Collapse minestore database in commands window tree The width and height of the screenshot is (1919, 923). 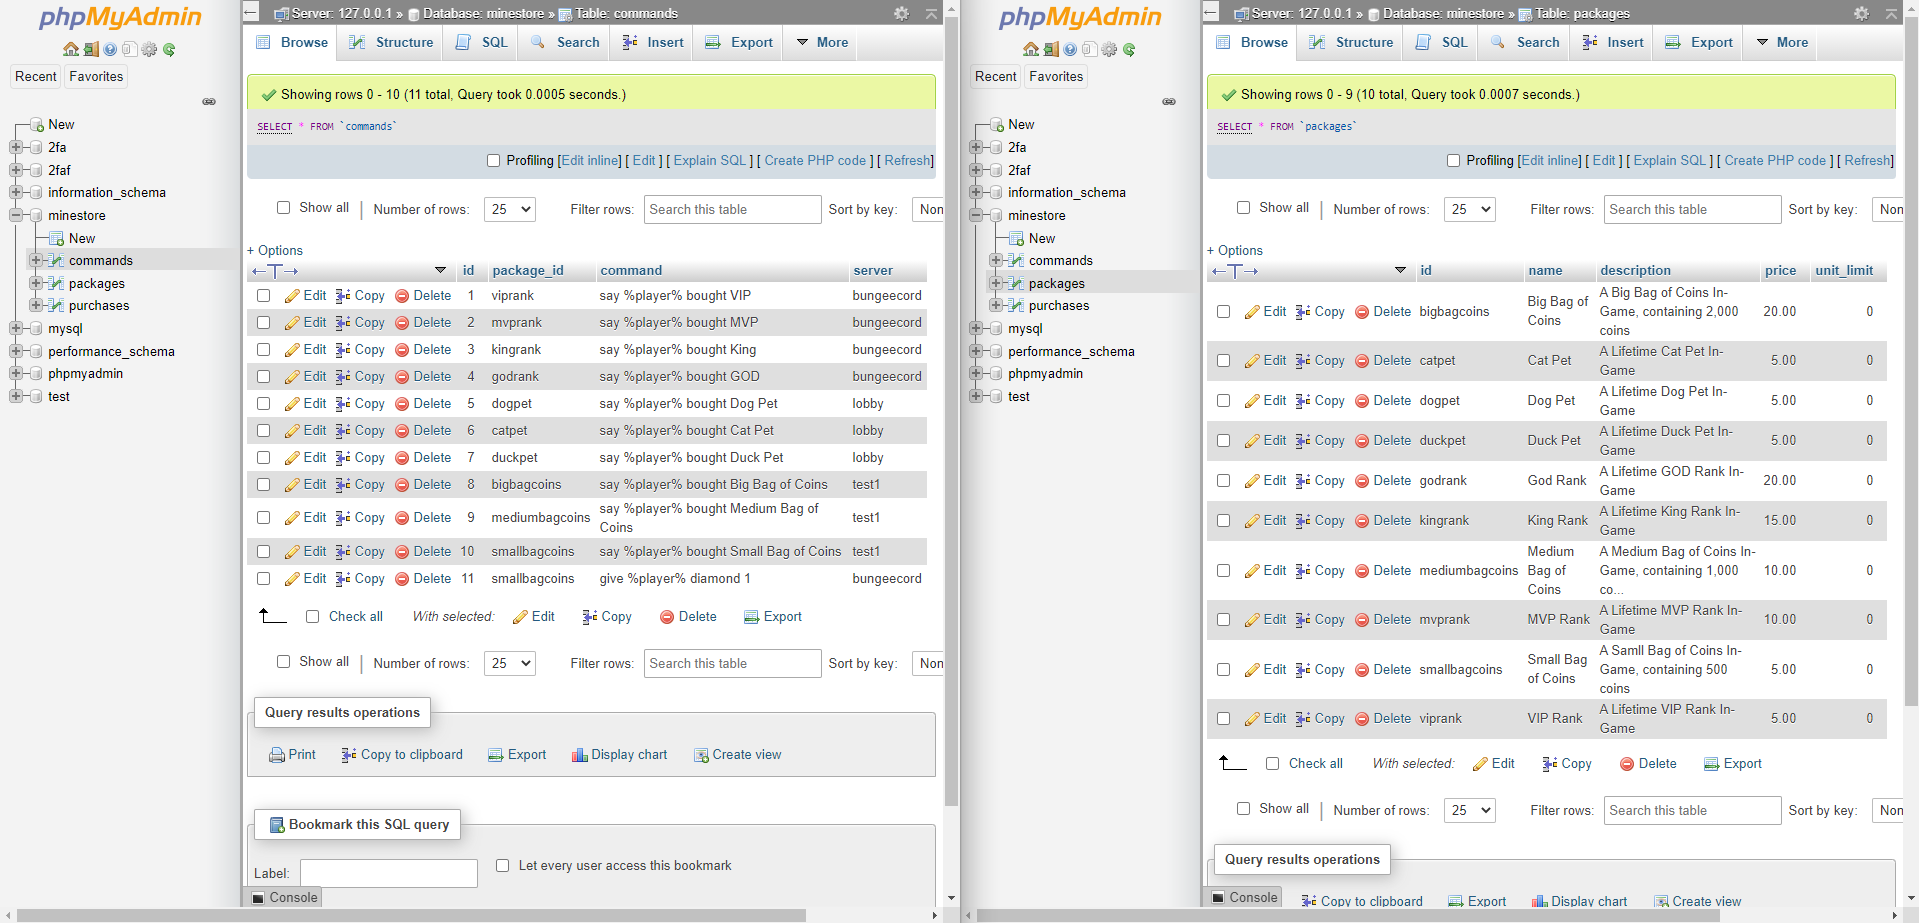coord(16,215)
